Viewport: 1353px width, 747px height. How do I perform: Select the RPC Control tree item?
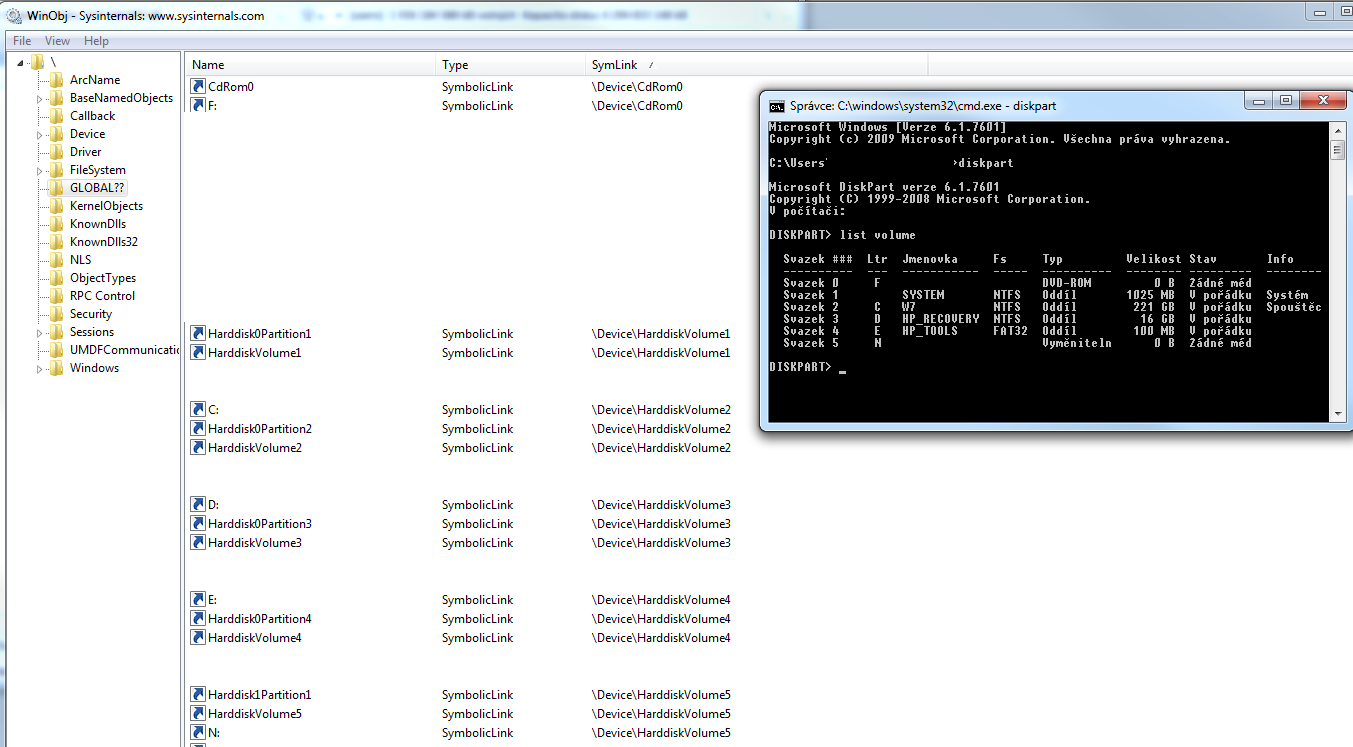102,296
